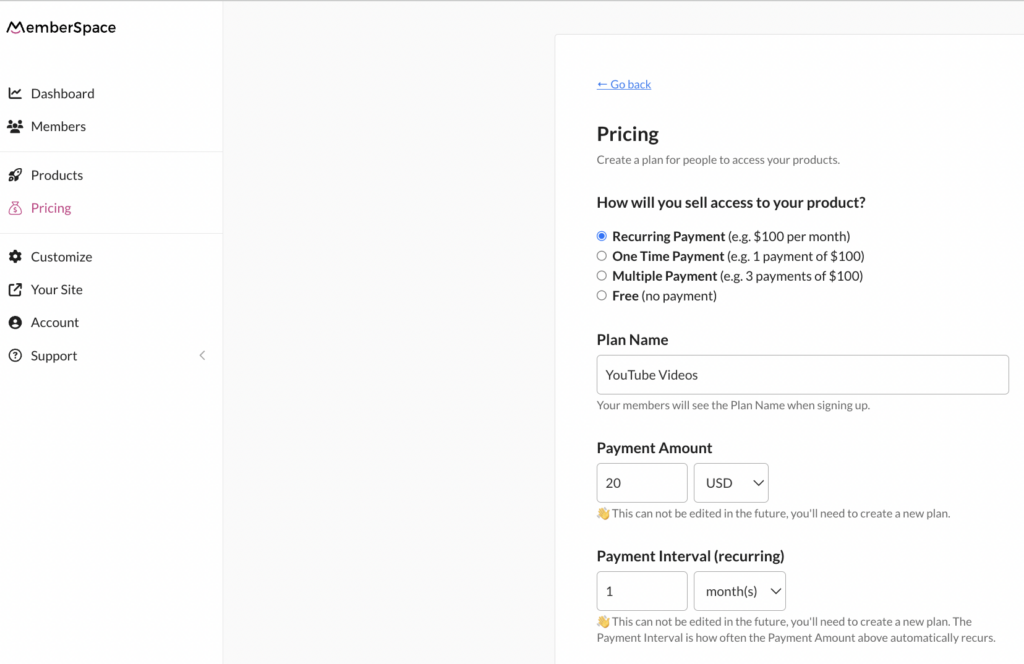
Task: Click the Go back link
Action: tap(623, 84)
